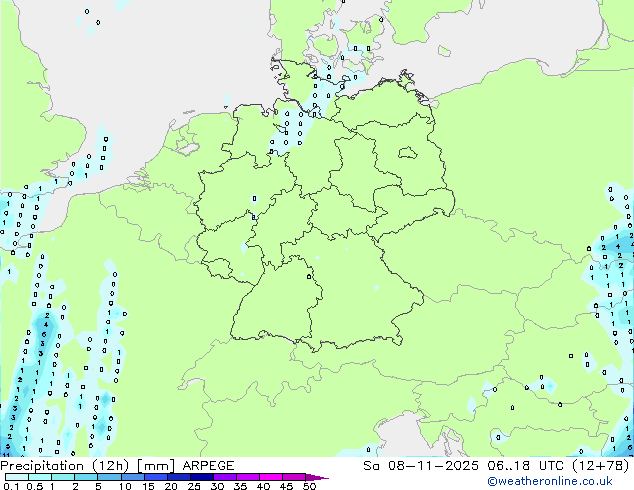Select the 0.1–0.5 mm legend color swatch
The height and width of the screenshot is (490, 634).
[x=17, y=477]
